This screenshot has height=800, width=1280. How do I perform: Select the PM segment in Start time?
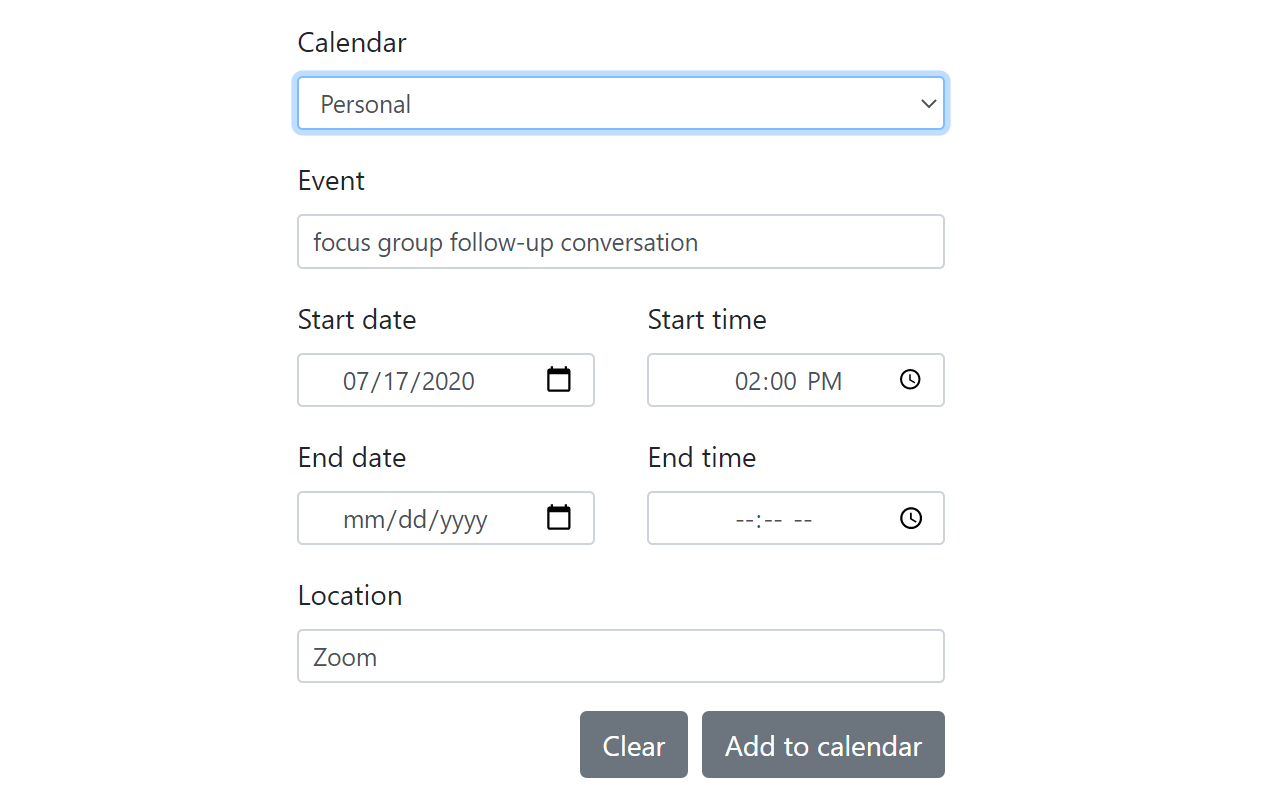(x=825, y=381)
